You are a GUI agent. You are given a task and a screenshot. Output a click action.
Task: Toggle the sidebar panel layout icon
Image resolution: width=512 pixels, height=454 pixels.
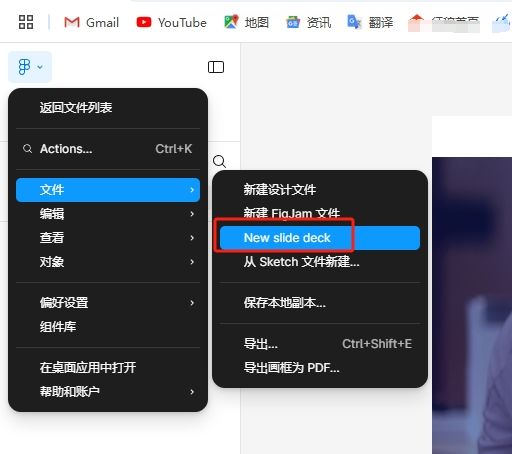coord(216,67)
